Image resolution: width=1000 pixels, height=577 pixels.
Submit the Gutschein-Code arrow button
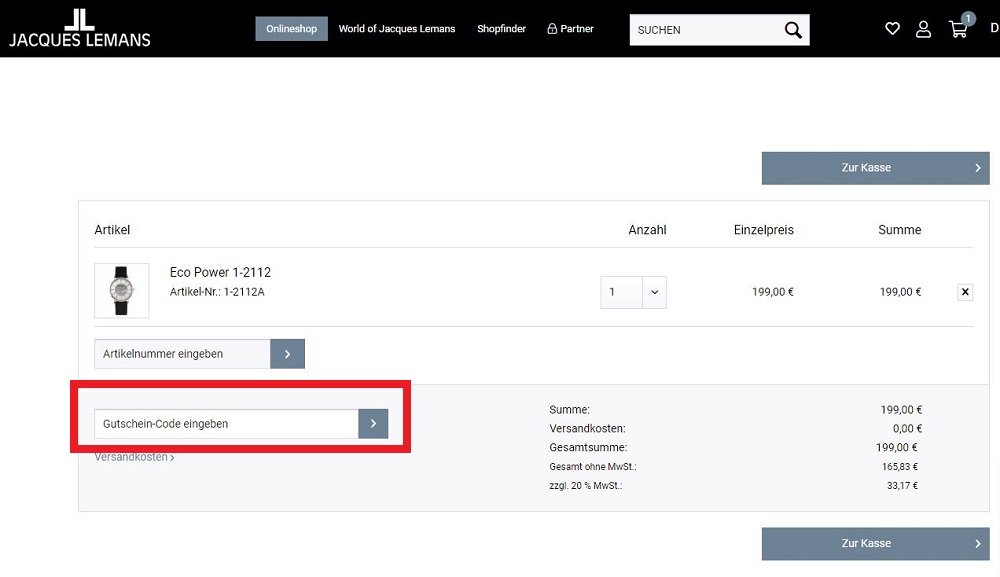click(x=373, y=423)
